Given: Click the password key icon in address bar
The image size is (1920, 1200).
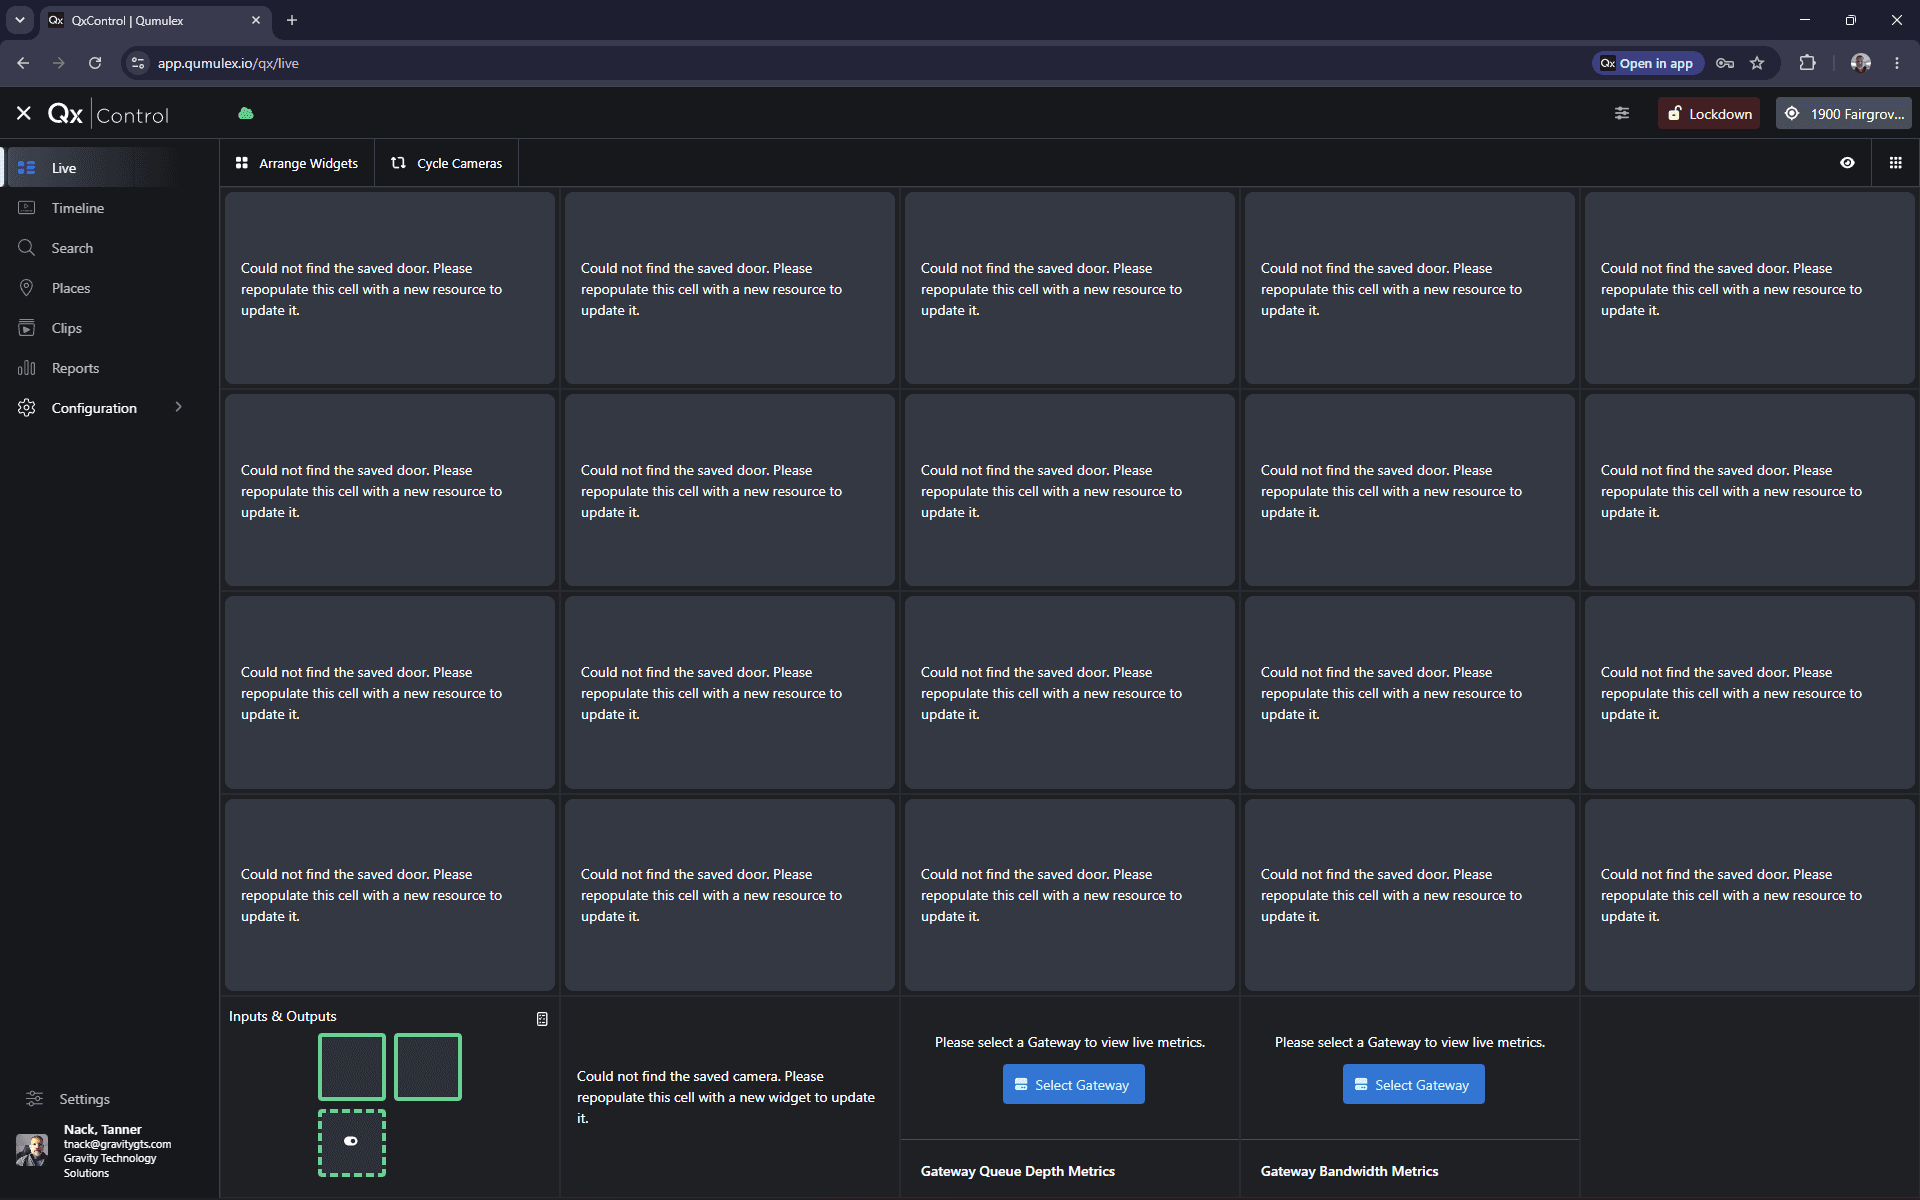Looking at the screenshot, I should [1725, 63].
